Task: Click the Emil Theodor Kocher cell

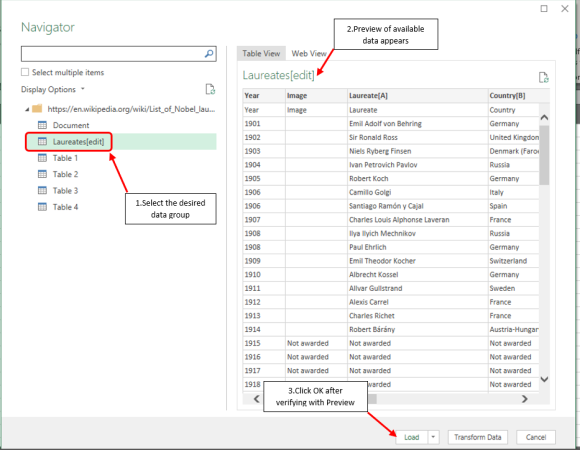Action: click(x=418, y=261)
